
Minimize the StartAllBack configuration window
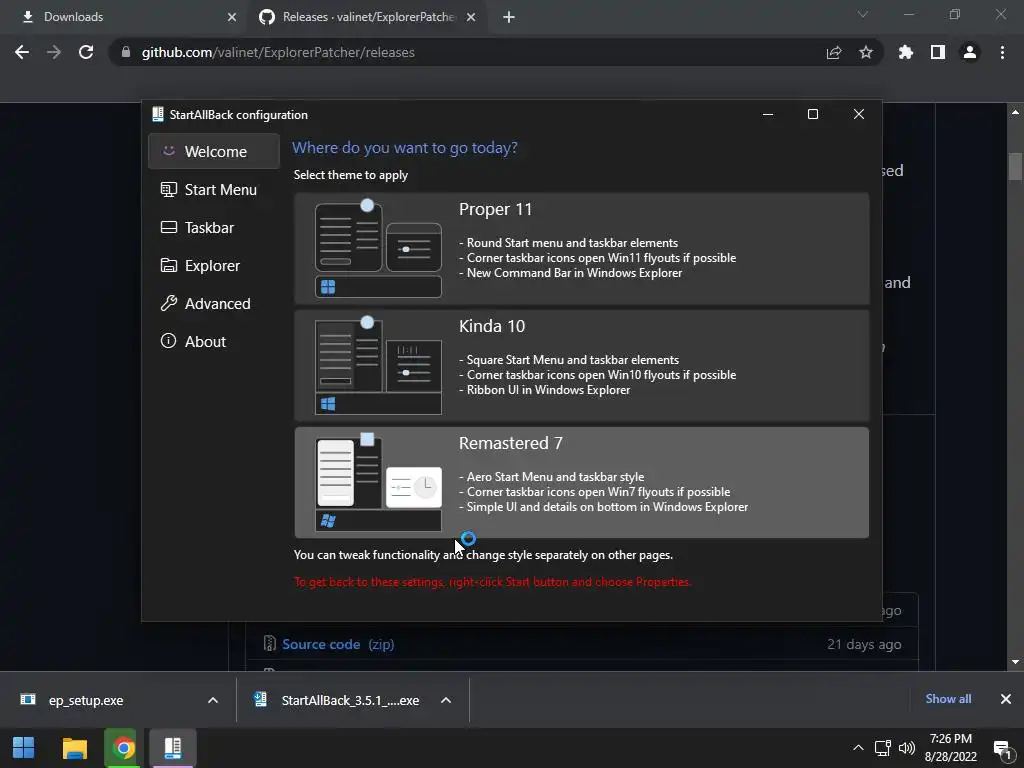point(768,114)
